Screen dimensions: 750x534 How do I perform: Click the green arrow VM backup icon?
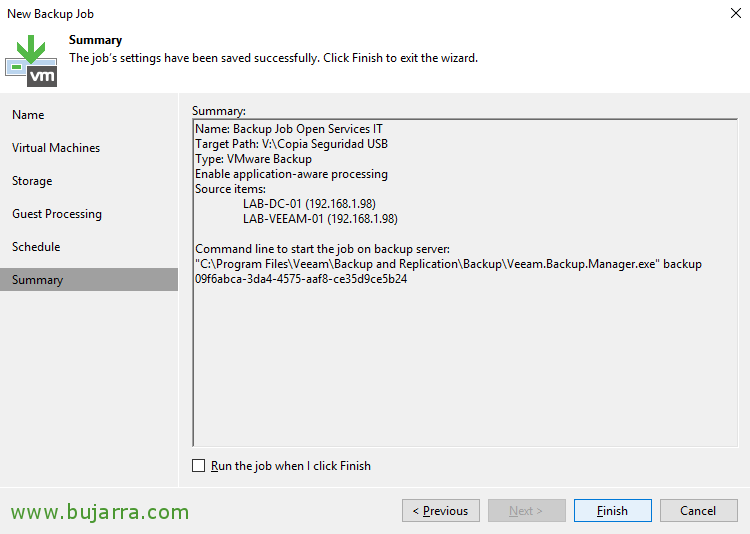[31, 61]
